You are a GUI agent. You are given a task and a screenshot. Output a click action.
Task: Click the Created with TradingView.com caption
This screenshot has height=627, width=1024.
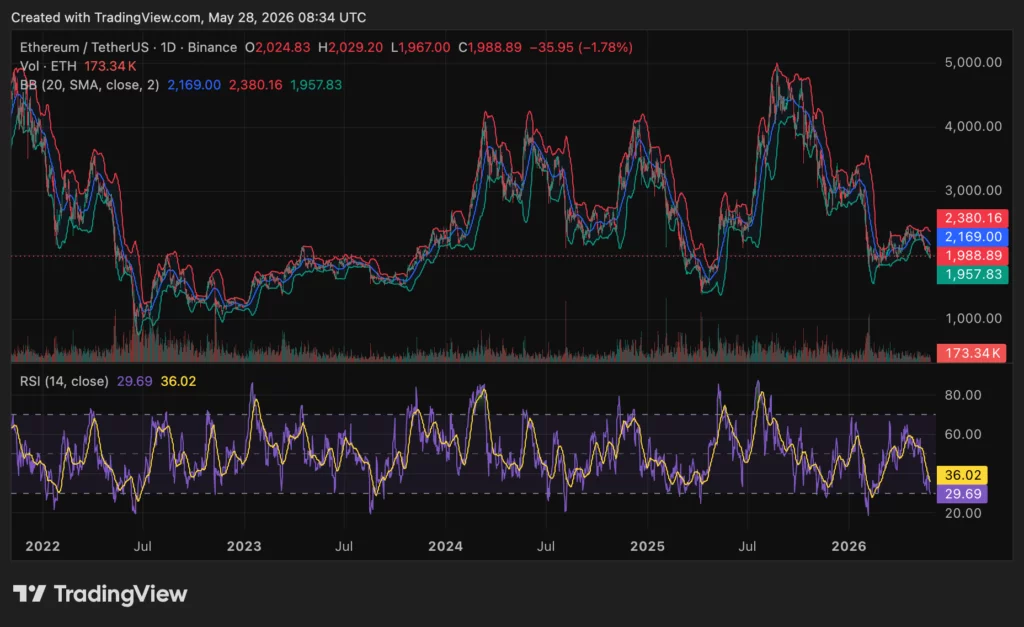pyautogui.click(x=189, y=18)
